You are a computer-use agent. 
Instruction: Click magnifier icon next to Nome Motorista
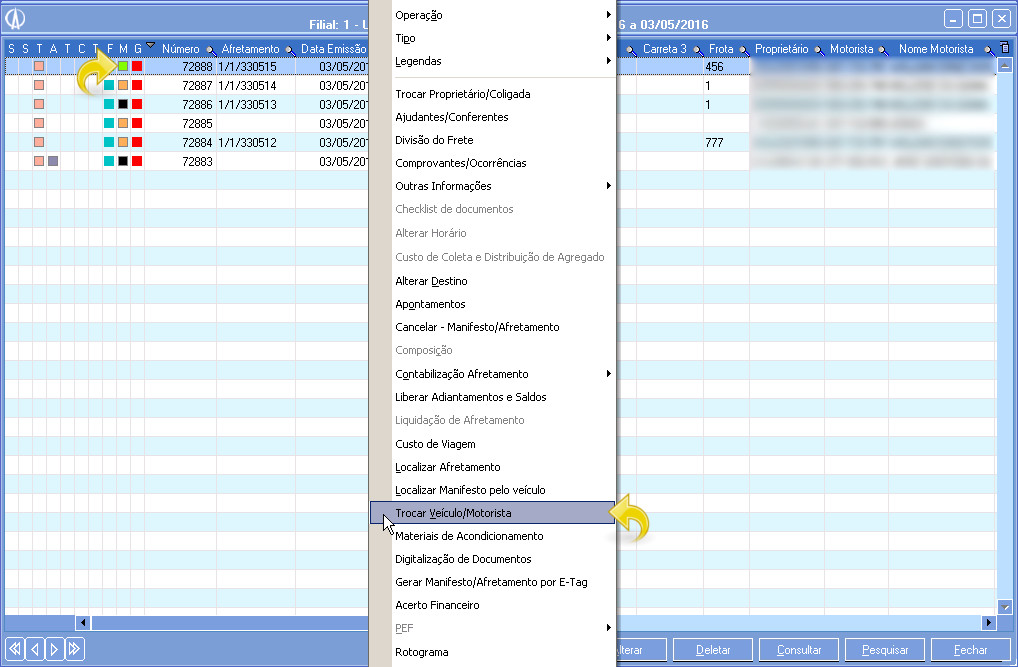click(987, 50)
